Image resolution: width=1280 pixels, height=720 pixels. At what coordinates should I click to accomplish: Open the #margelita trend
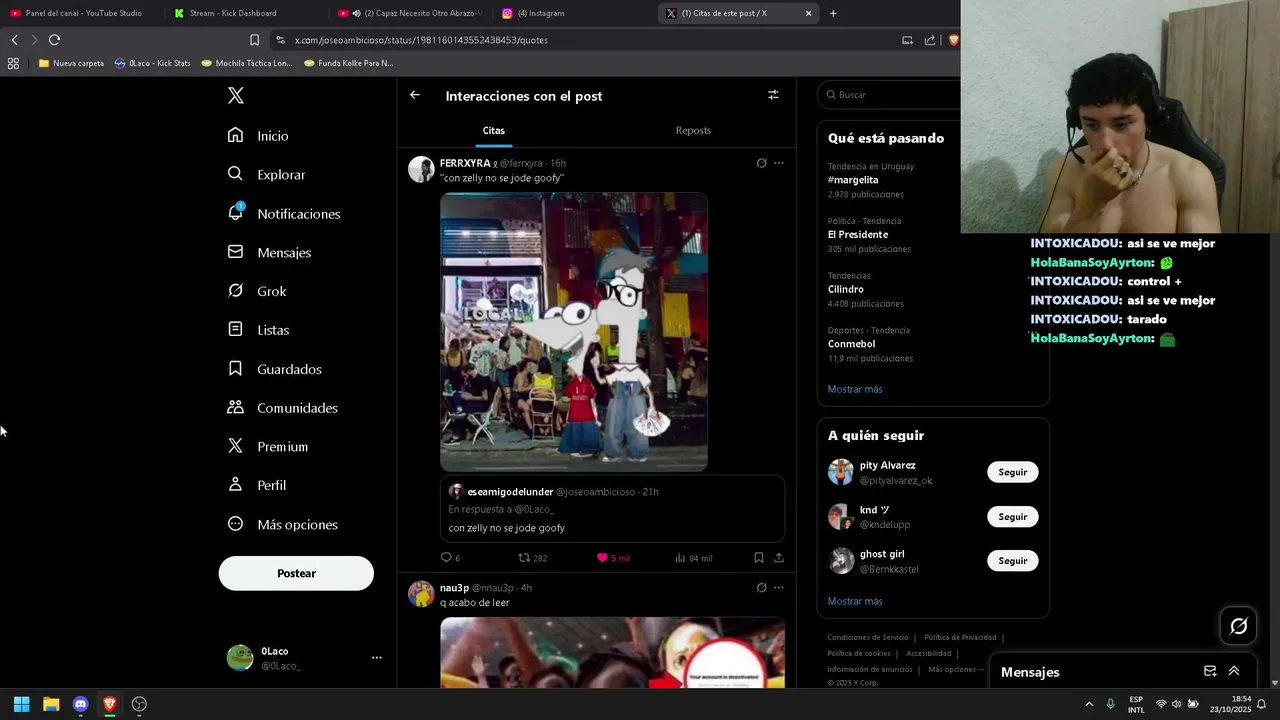coord(853,180)
